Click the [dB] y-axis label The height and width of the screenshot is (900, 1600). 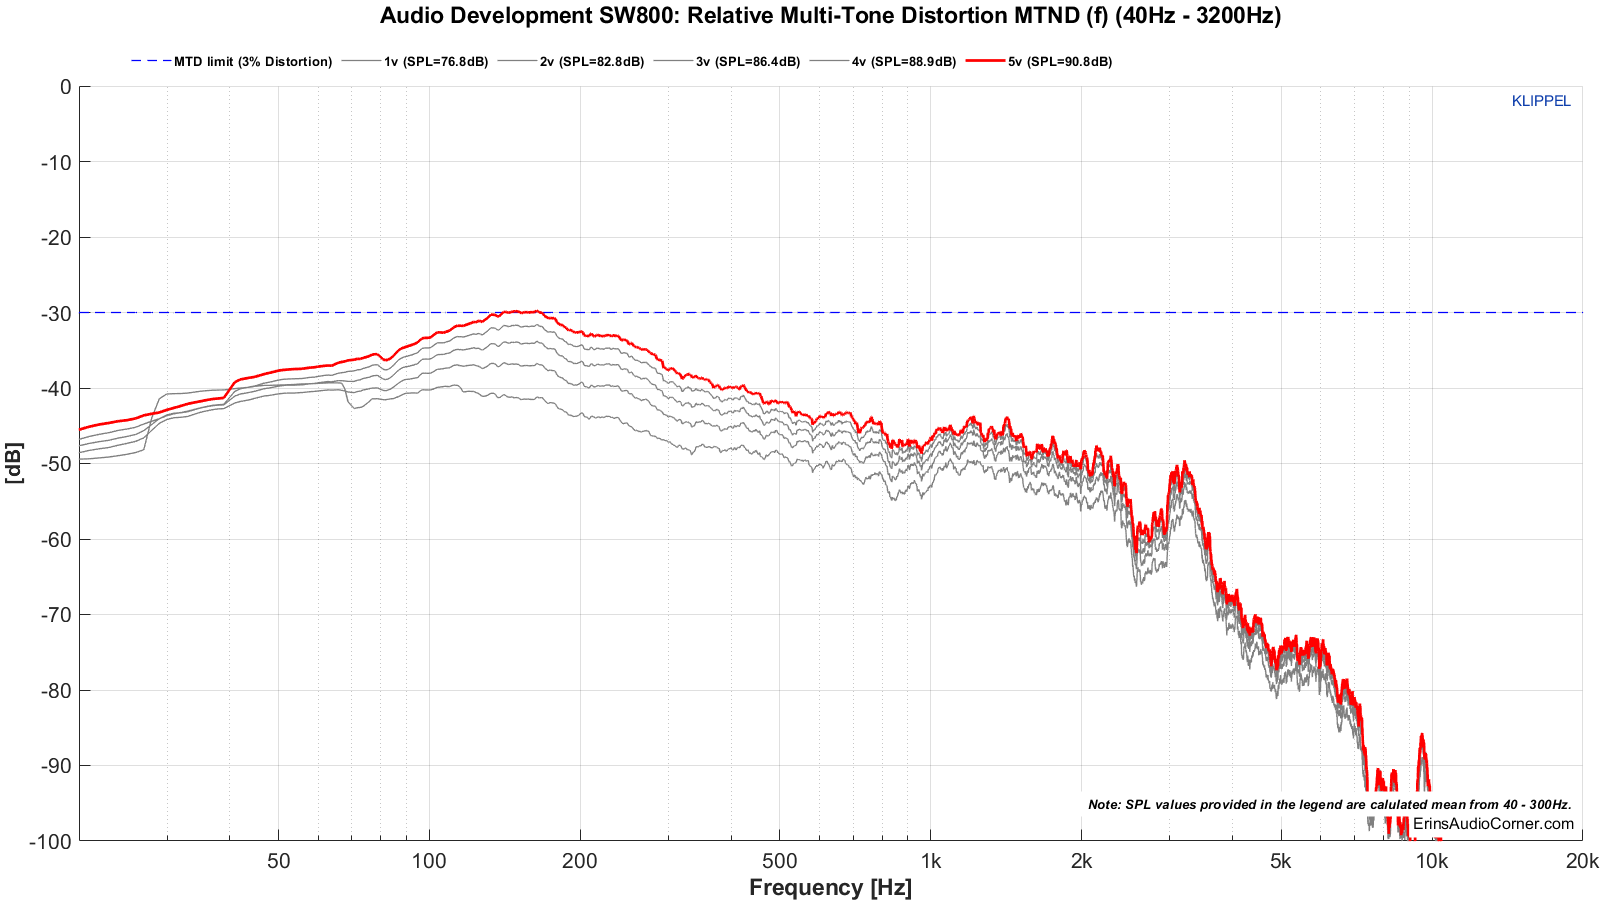pos(14,463)
